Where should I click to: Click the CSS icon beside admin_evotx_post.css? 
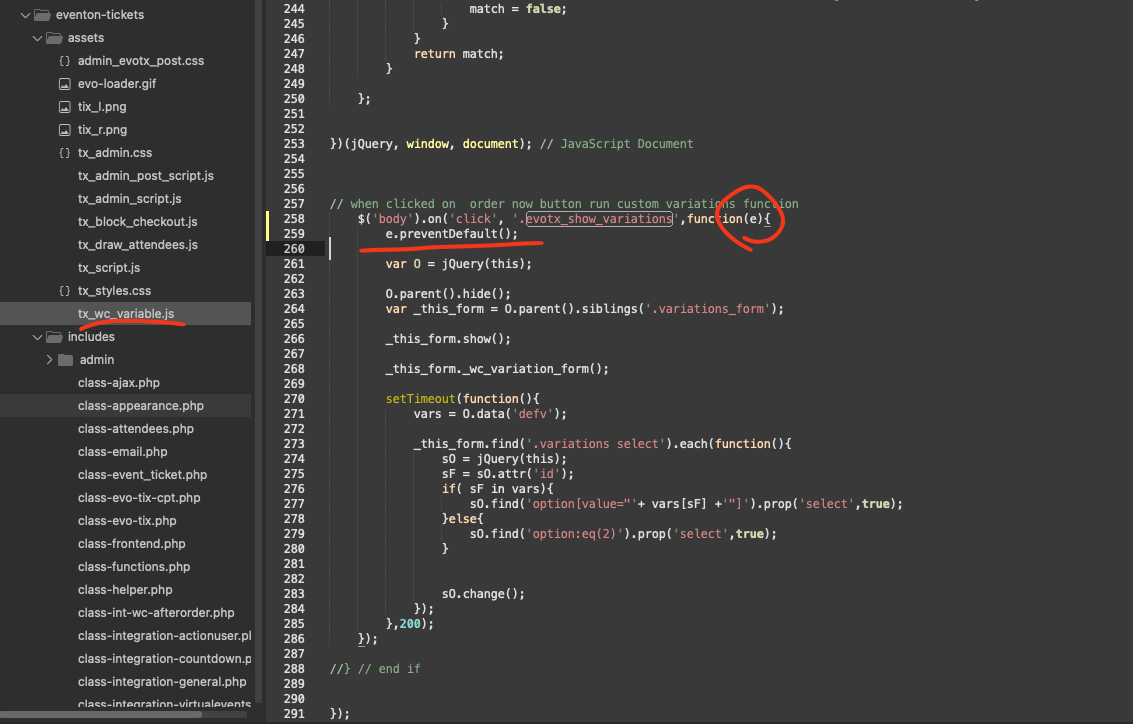(x=65, y=61)
